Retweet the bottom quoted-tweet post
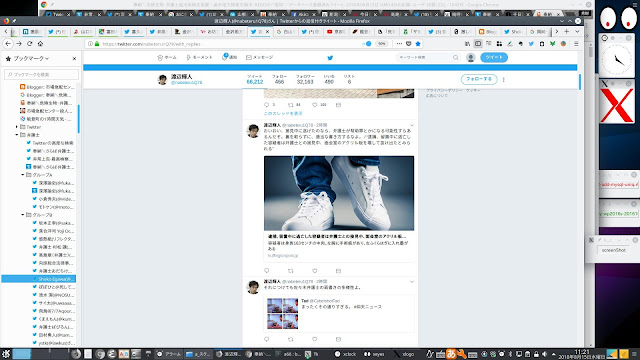 pyautogui.click(x=291, y=339)
